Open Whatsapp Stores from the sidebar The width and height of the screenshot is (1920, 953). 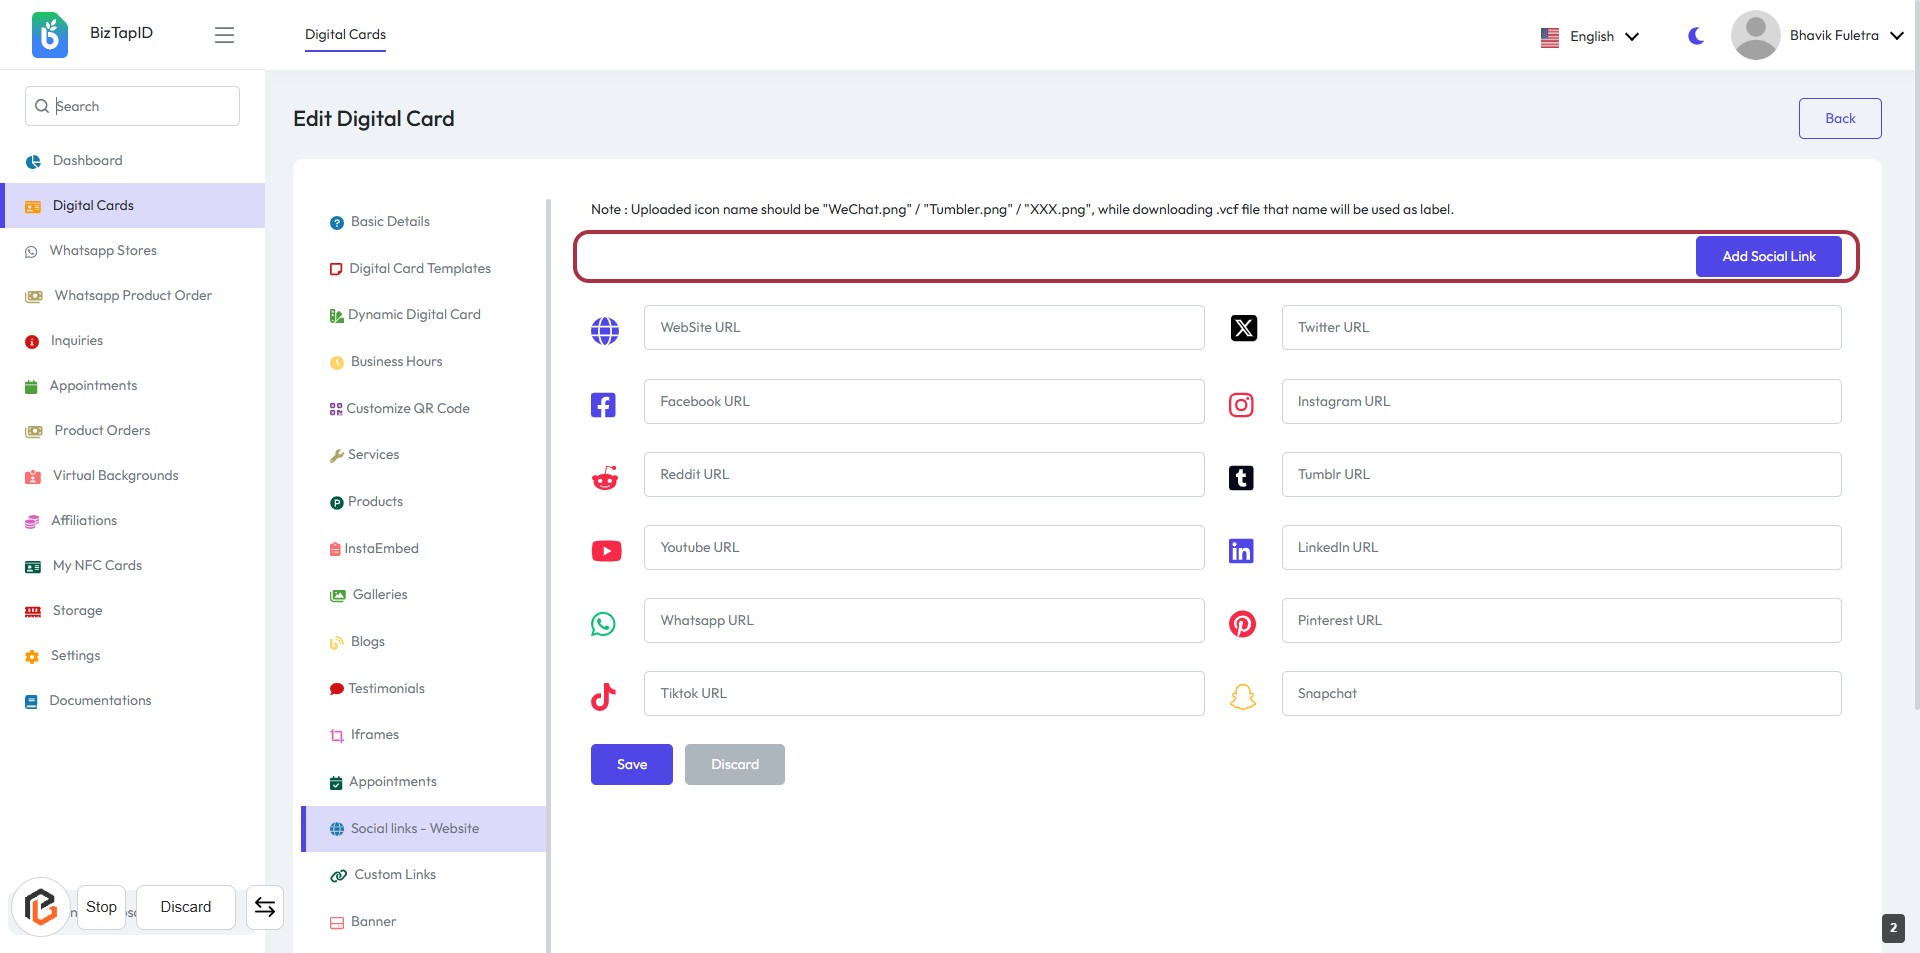103,251
